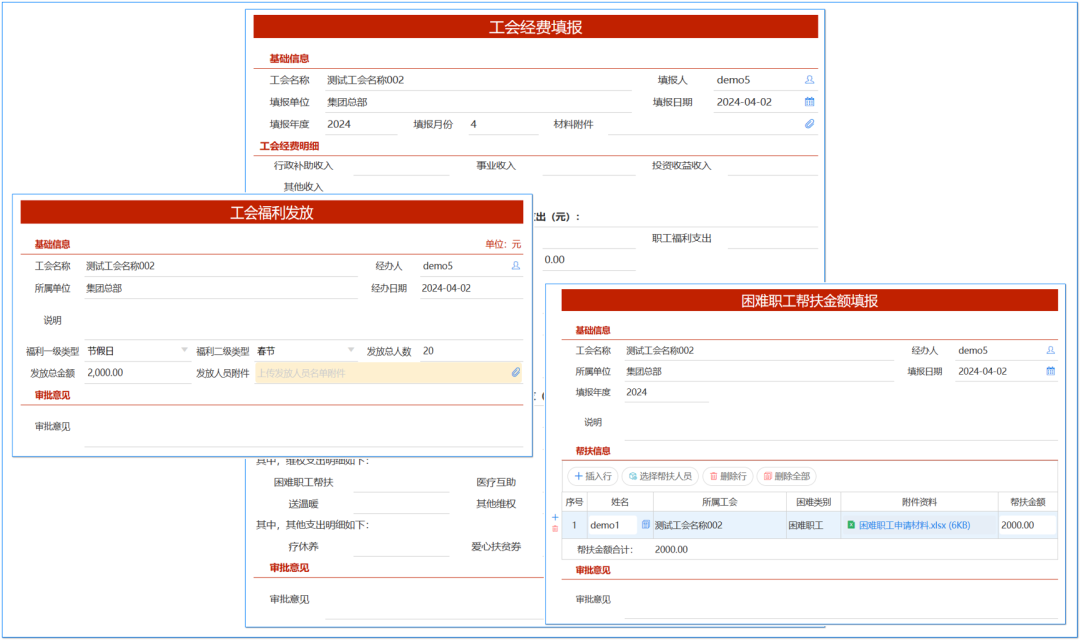
Task: Click the 填报单位 field showing 集团总部 in 工会经费填报
Action: [x=478, y=102]
